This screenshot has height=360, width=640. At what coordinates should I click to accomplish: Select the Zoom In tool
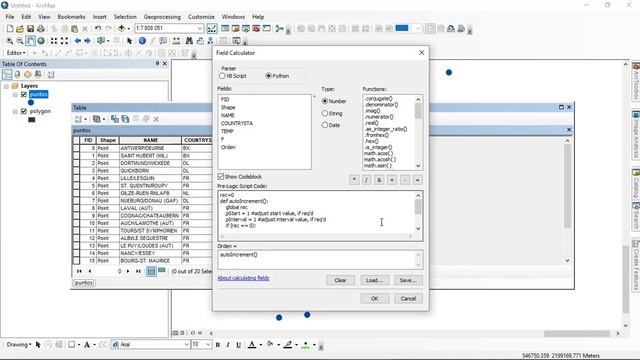click(9, 41)
